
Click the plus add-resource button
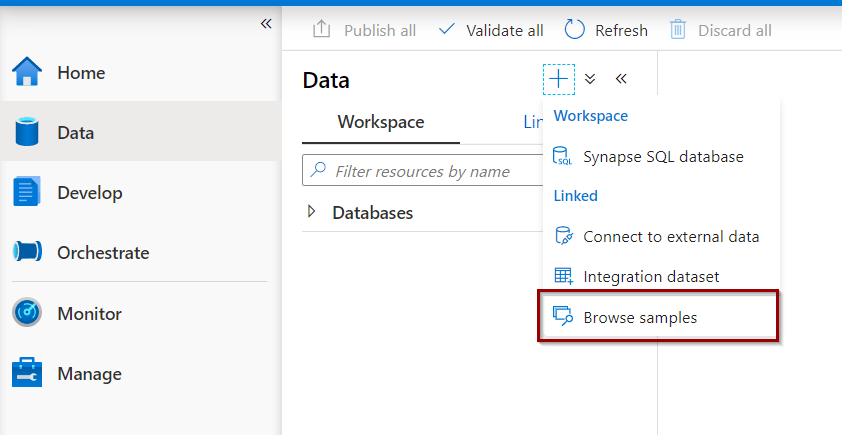[558, 79]
